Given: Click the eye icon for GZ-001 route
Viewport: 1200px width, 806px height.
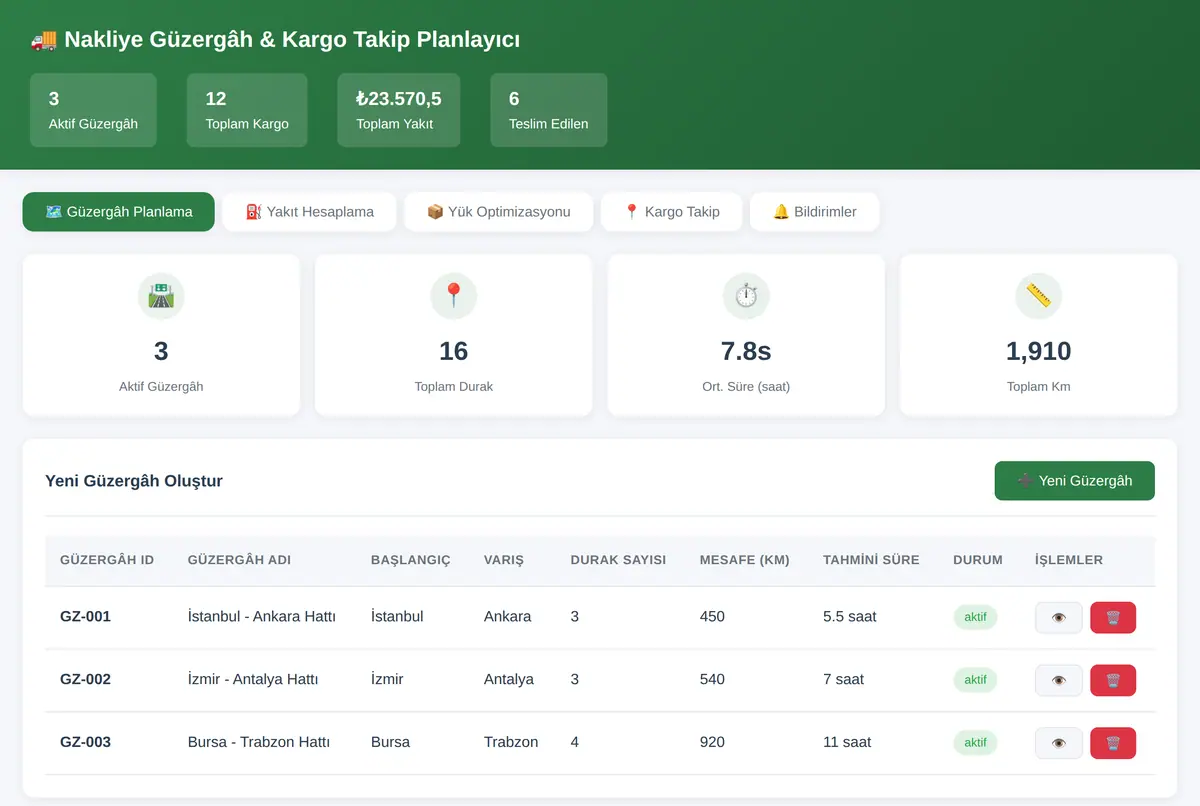Looking at the screenshot, I should [x=1059, y=618].
